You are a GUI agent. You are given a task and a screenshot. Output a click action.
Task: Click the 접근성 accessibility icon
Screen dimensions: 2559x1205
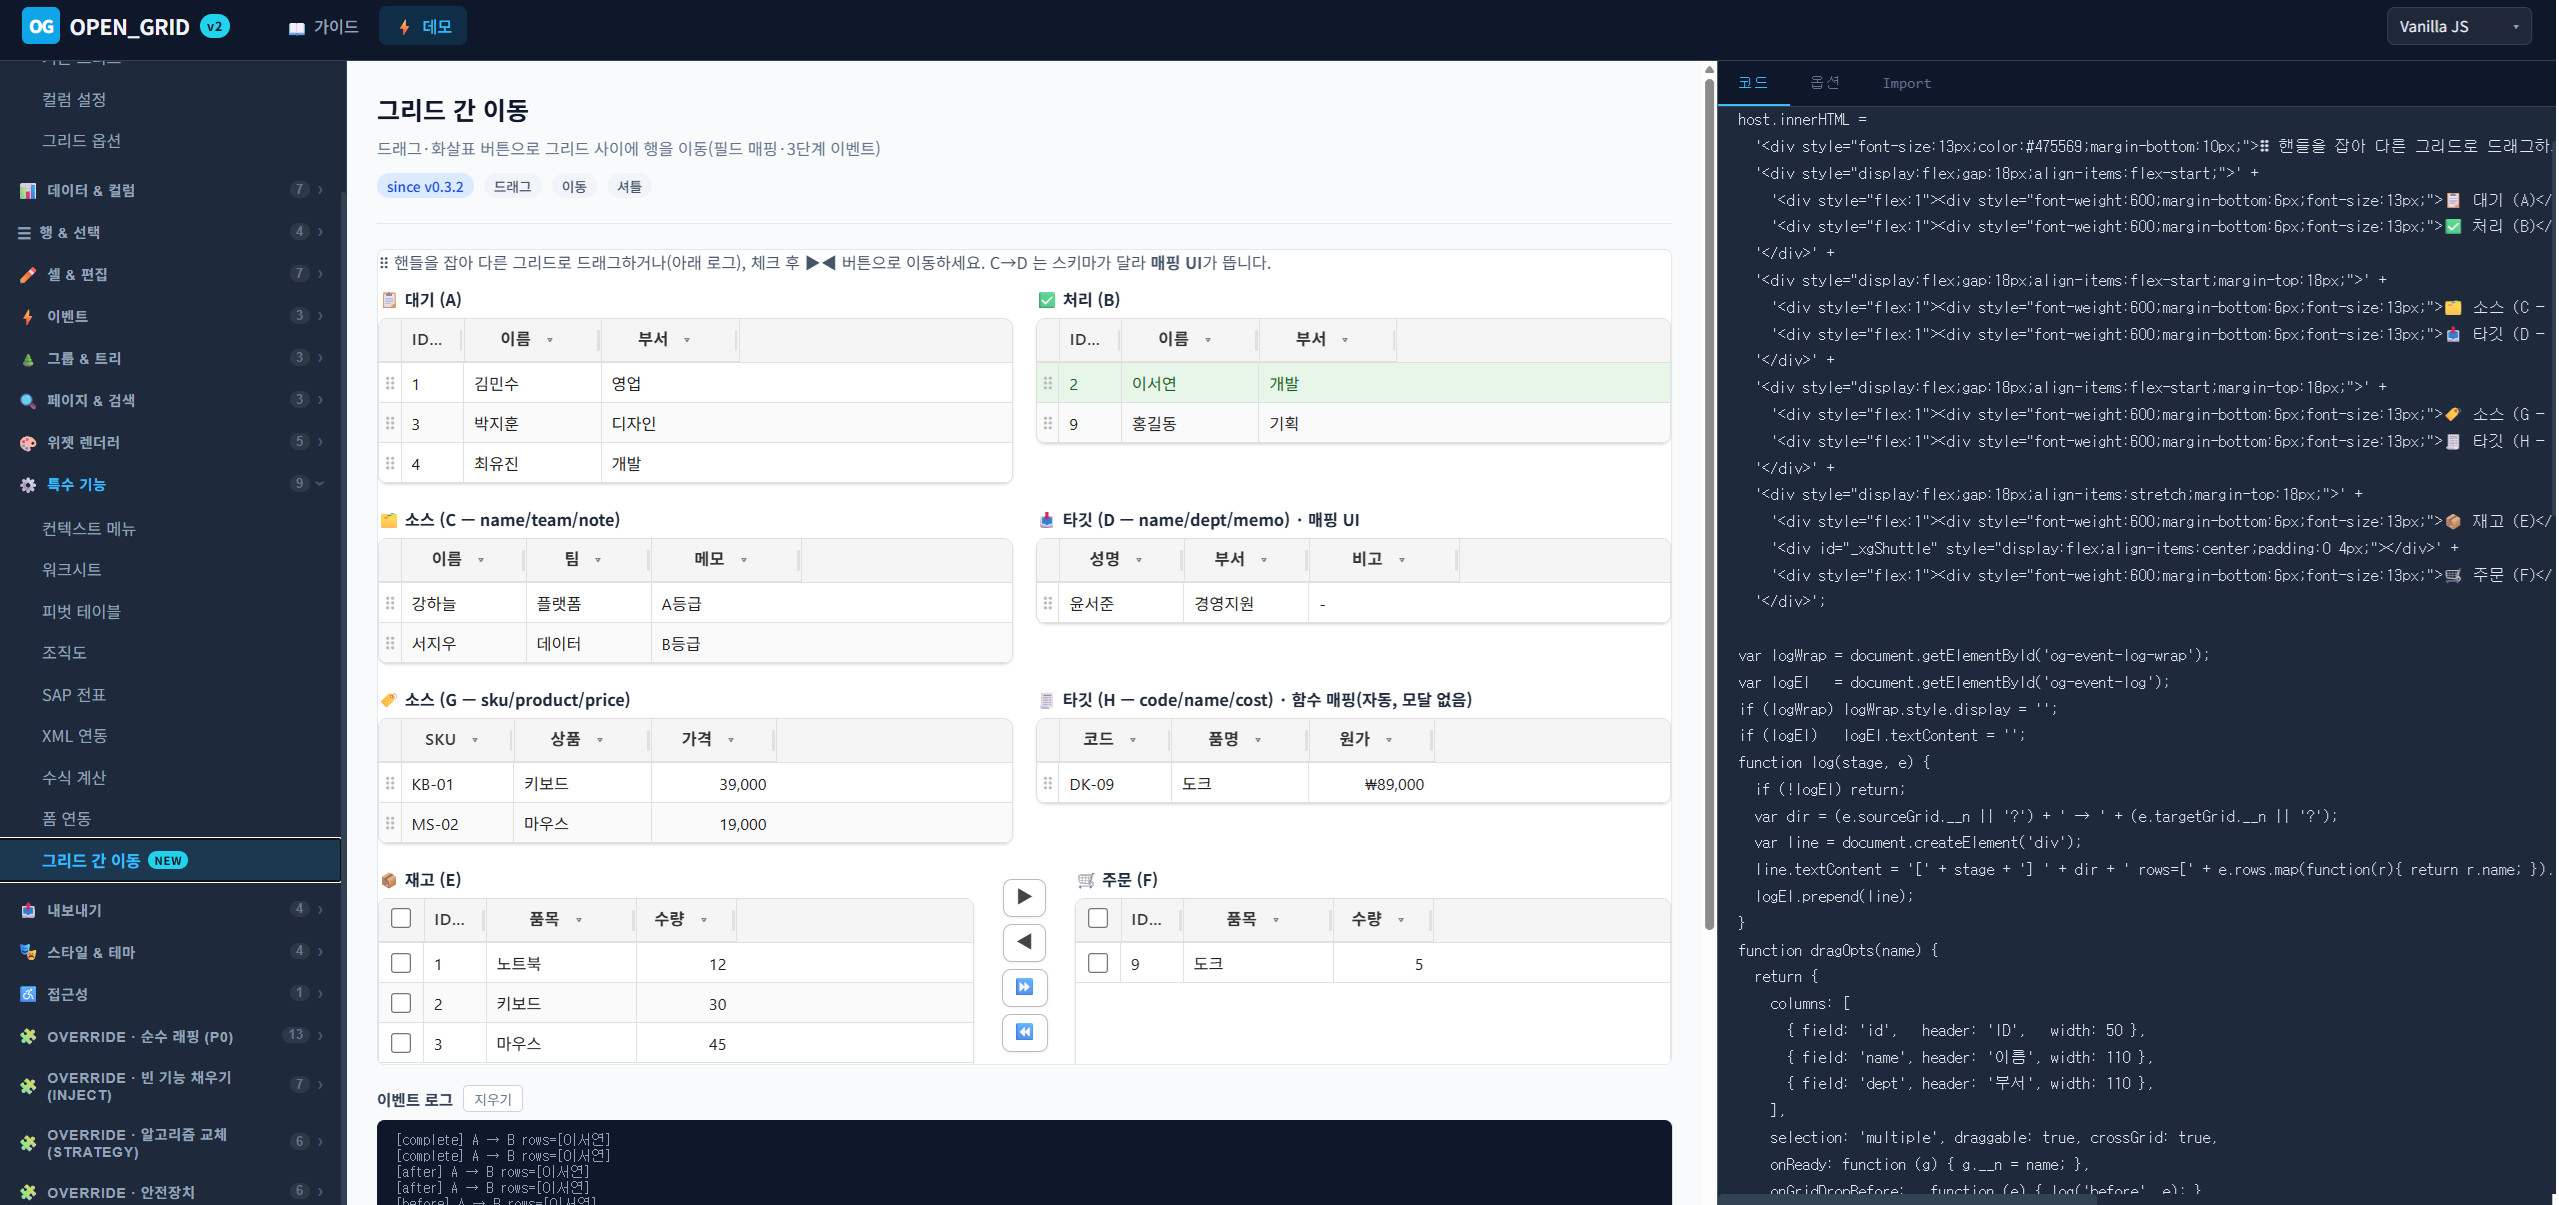pyautogui.click(x=28, y=994)
